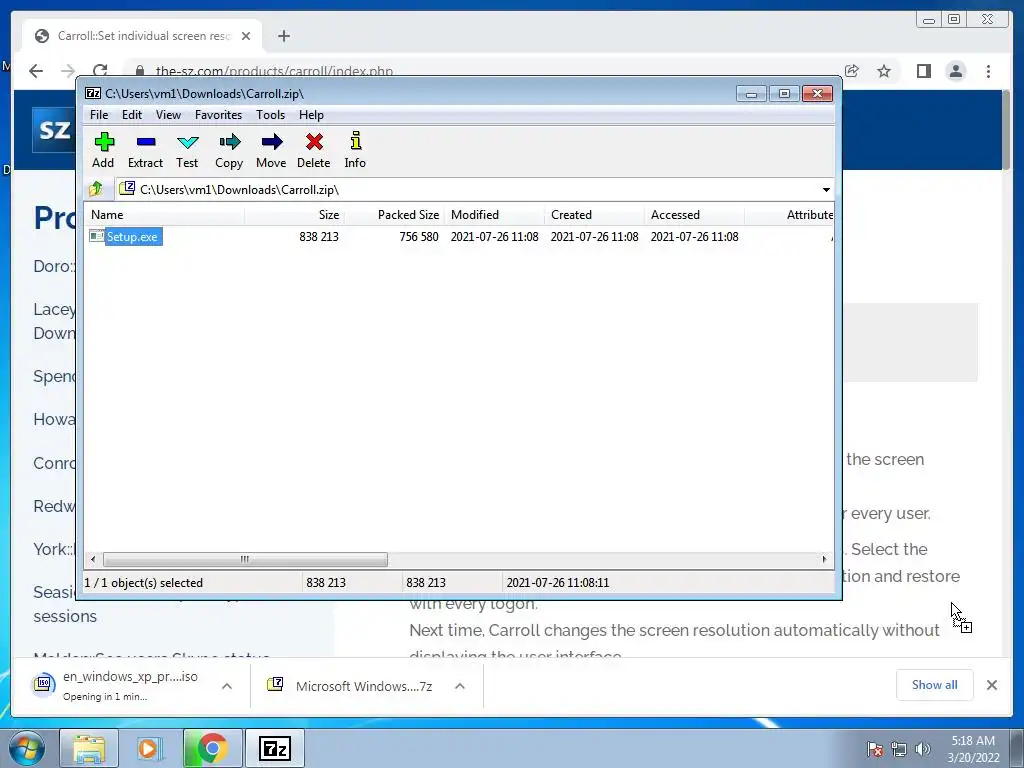Sort by the Size column header
The height and width of the screenshot is (768, 1024).
(x=295, y=215)
